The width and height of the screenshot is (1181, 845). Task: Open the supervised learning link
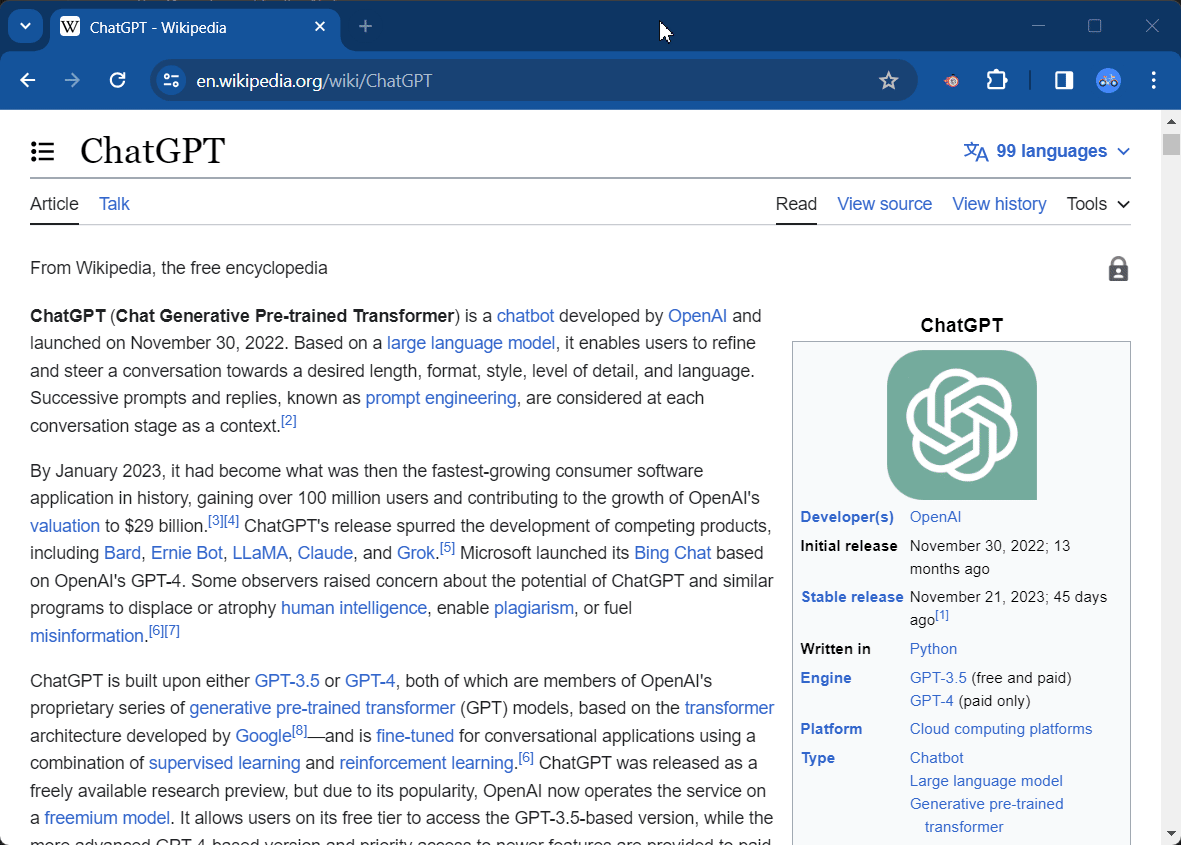[224, 763]
